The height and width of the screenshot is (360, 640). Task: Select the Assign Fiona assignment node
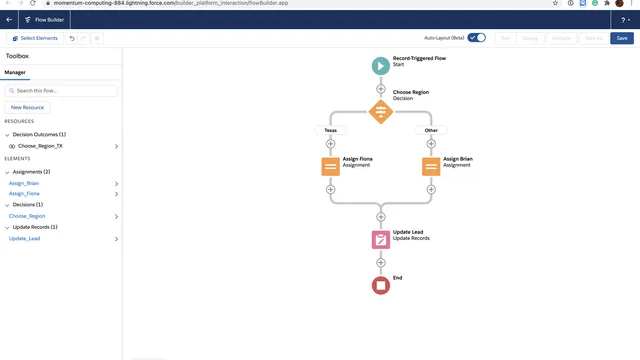331,167
